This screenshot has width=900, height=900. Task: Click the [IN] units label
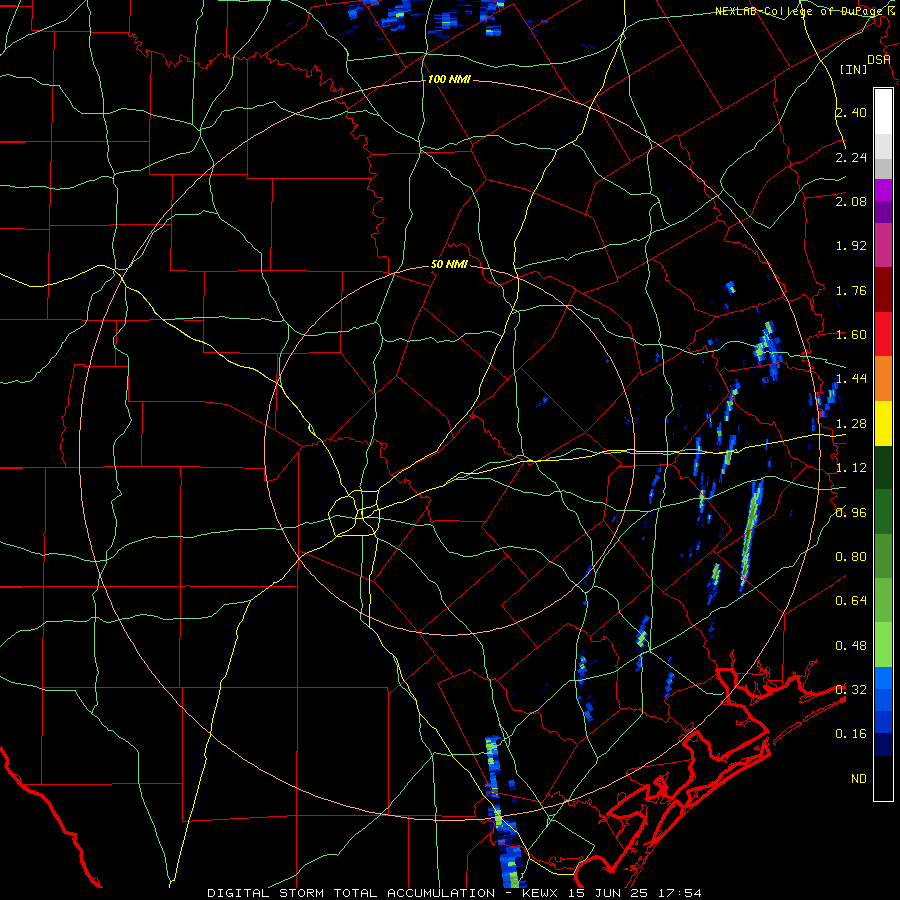click(x=854, y=69)
